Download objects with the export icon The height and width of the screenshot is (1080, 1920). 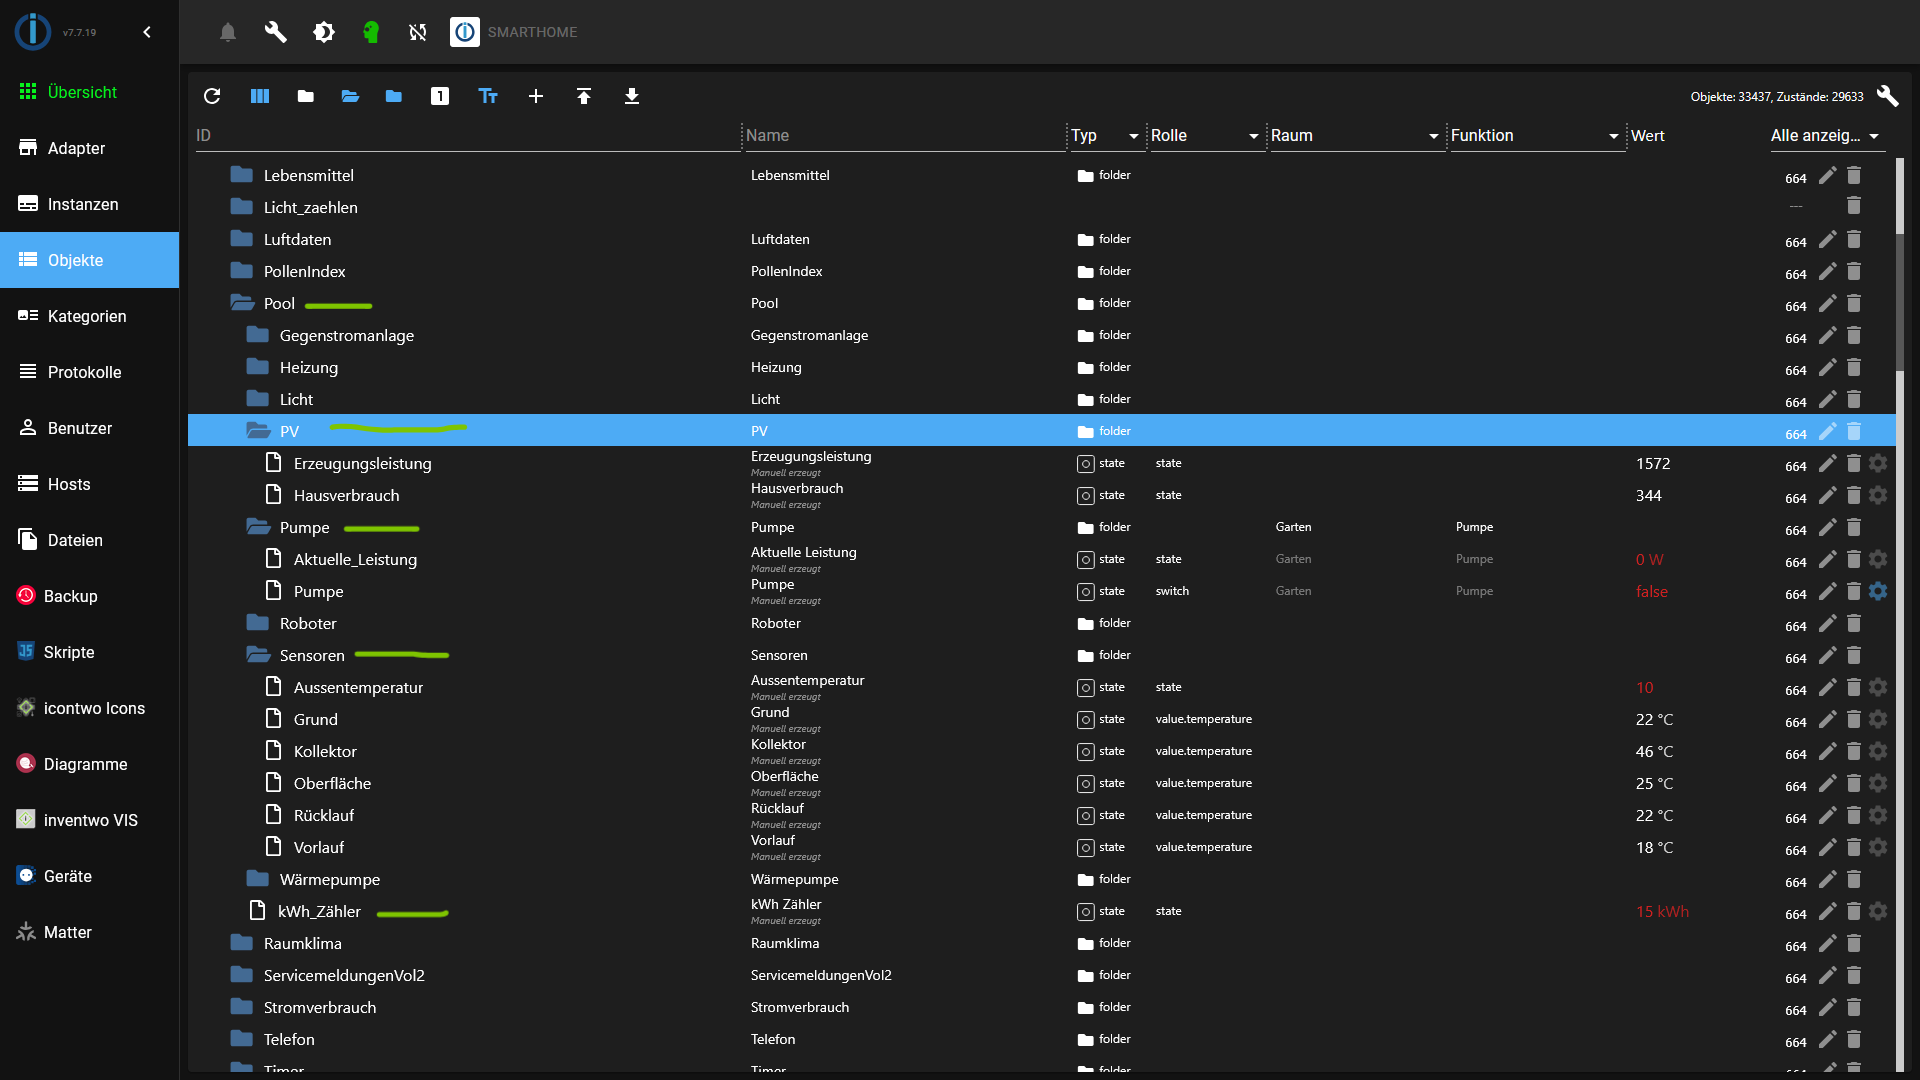click(632, 96)
